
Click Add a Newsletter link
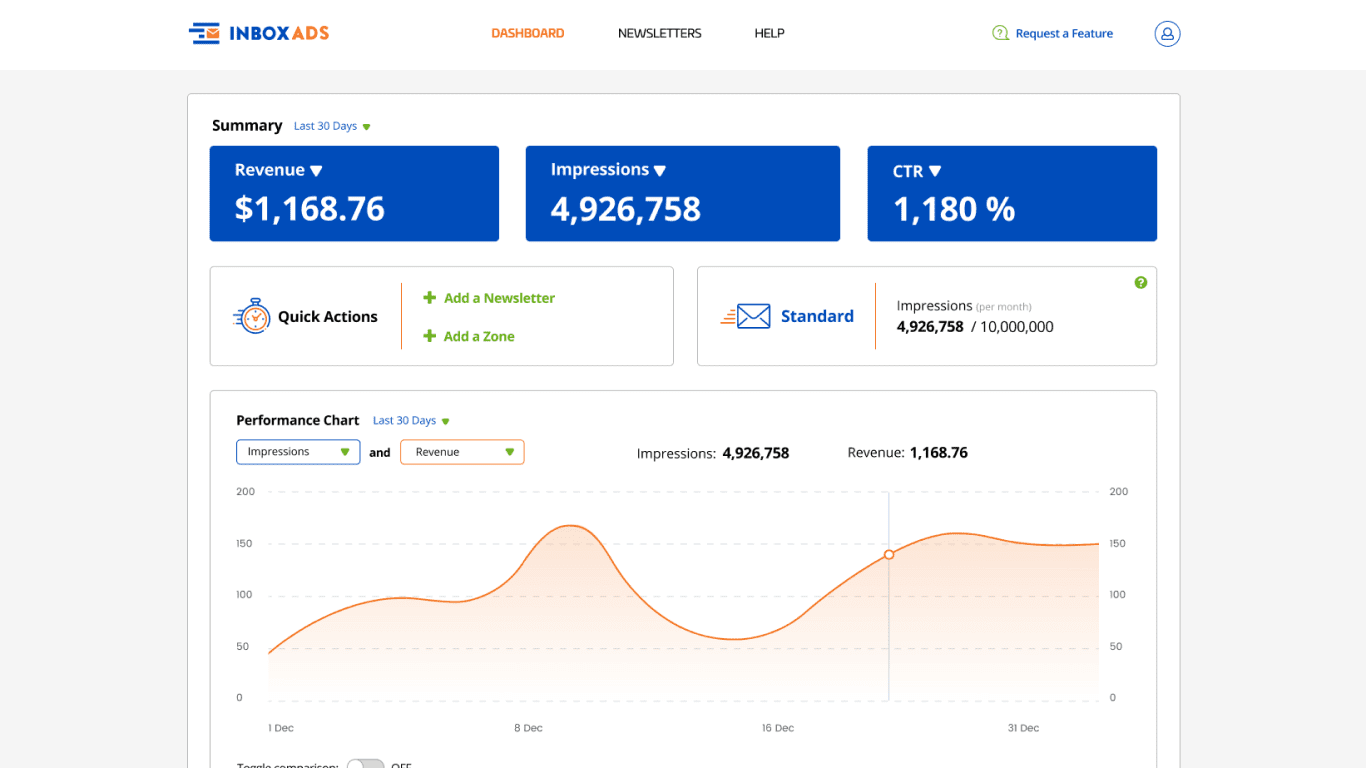click(x=499, y=298)
